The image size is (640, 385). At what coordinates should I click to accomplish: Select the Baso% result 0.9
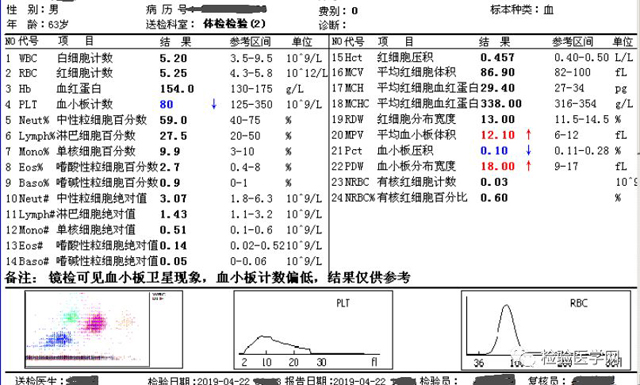(x=170, y=183)
